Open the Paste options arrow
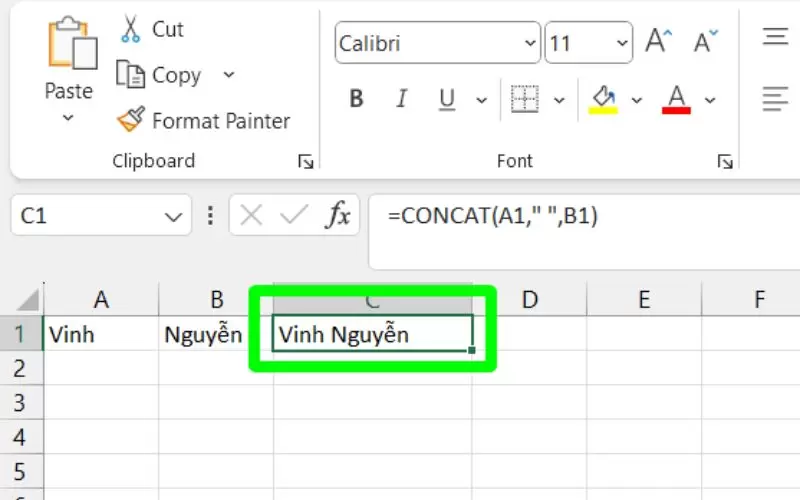800x500 pixels. pos(68,118)
